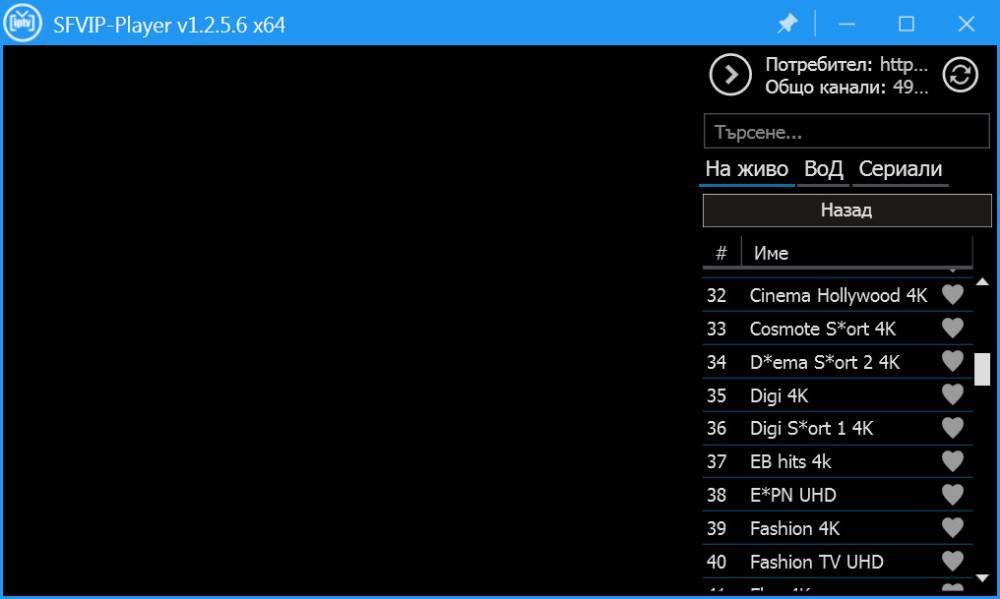
Task: Pin the player window on top
Action: click(x=788, y=24)
